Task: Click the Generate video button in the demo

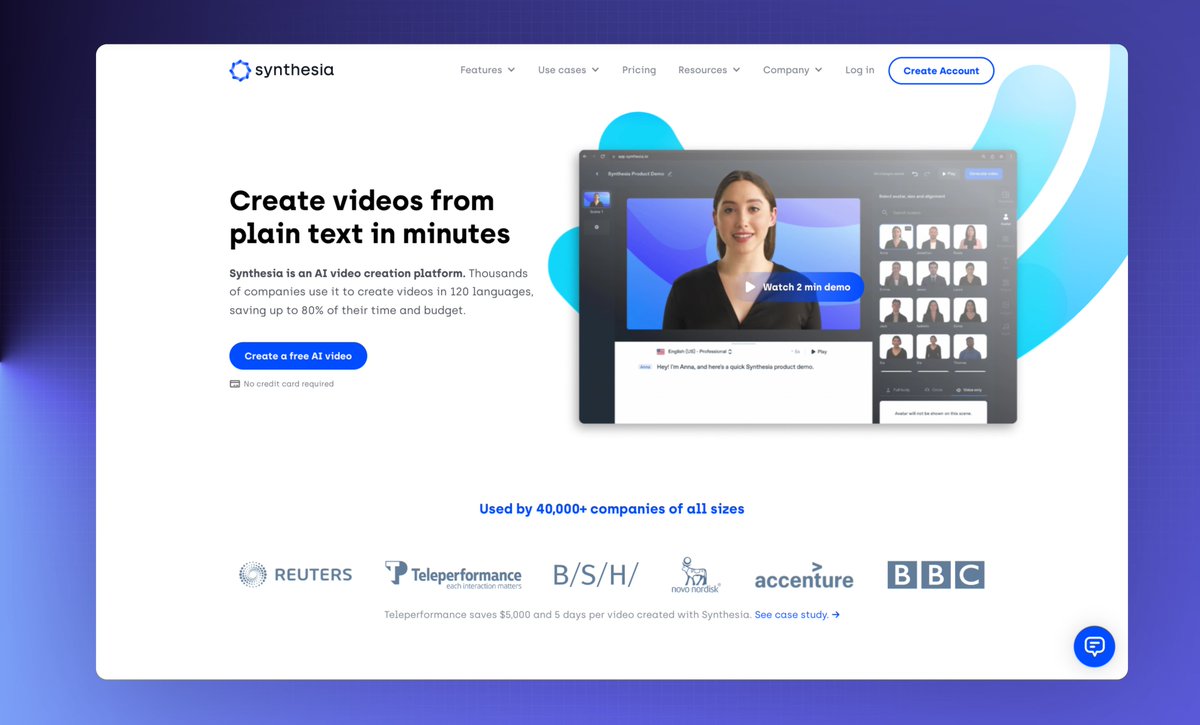Action: [x=983, y=174]
